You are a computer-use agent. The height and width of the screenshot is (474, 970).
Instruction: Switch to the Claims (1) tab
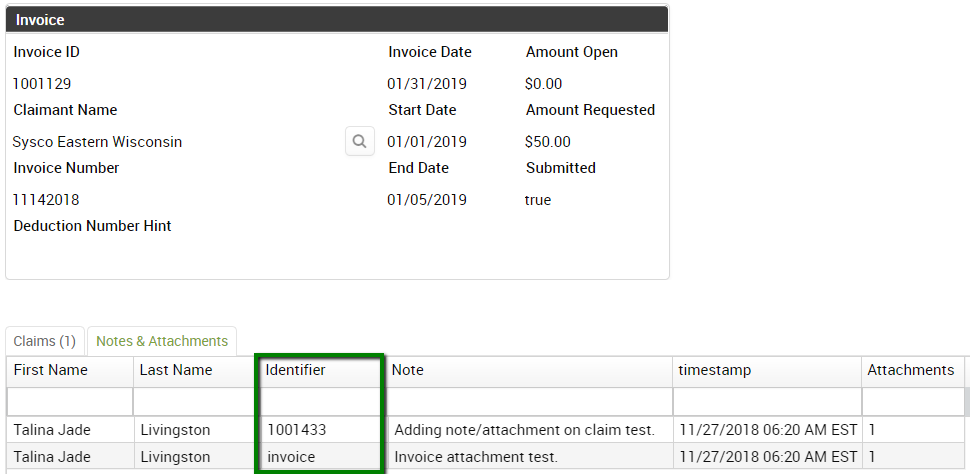tap(45, 341)
